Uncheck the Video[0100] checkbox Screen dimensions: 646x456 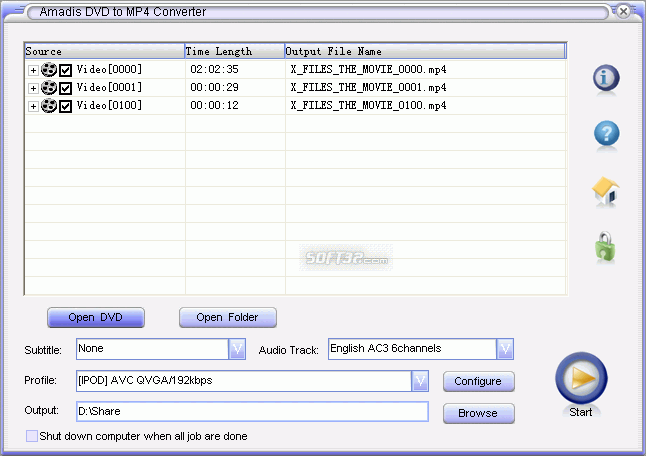pyautogui.click(x=66, y=106)
